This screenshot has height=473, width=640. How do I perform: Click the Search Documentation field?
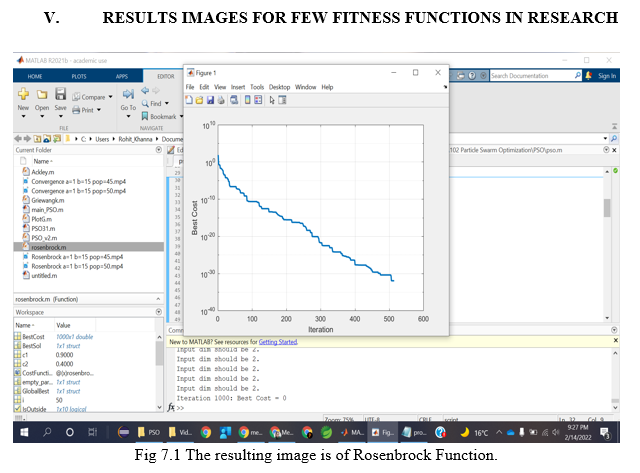532,76
